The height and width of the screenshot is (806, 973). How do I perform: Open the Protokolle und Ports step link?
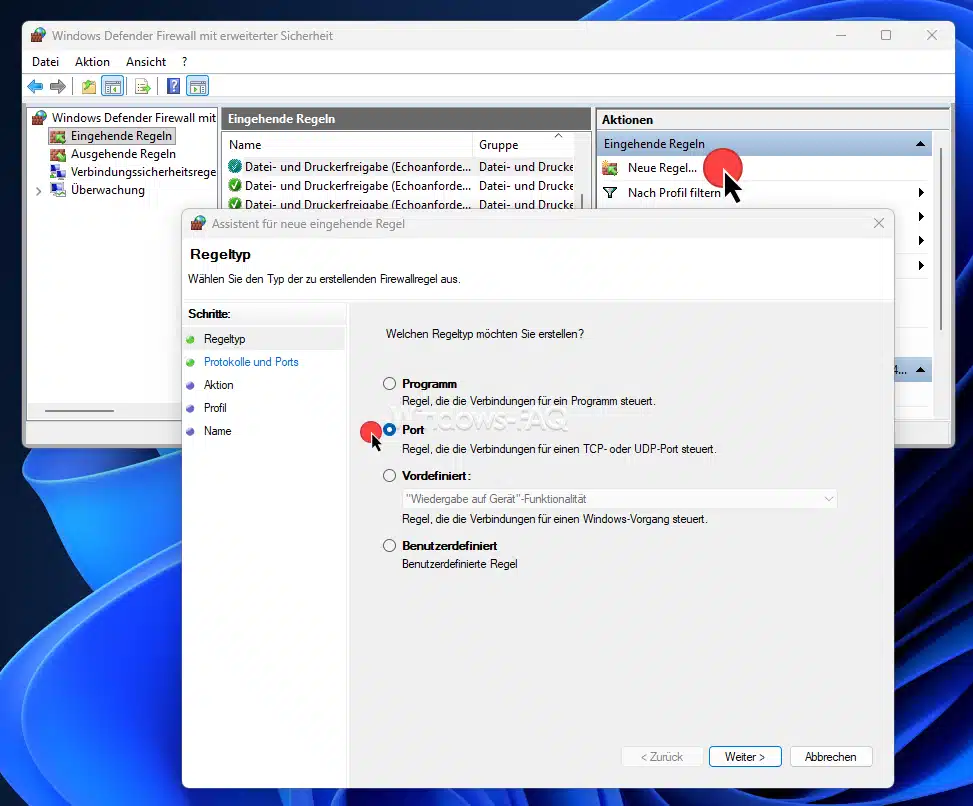click(251, 362)
